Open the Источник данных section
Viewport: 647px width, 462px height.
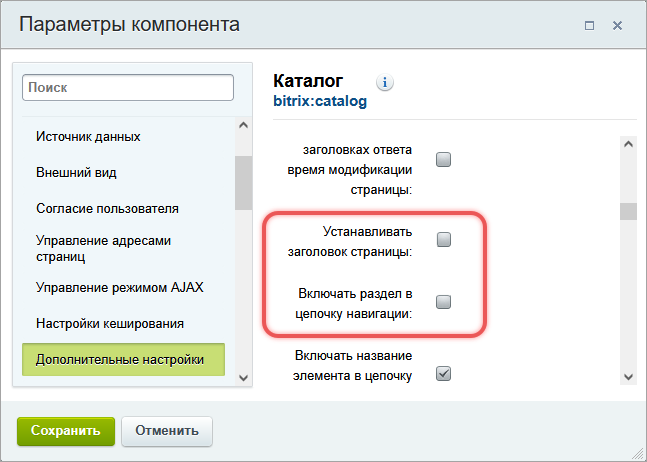pos(88,136)
